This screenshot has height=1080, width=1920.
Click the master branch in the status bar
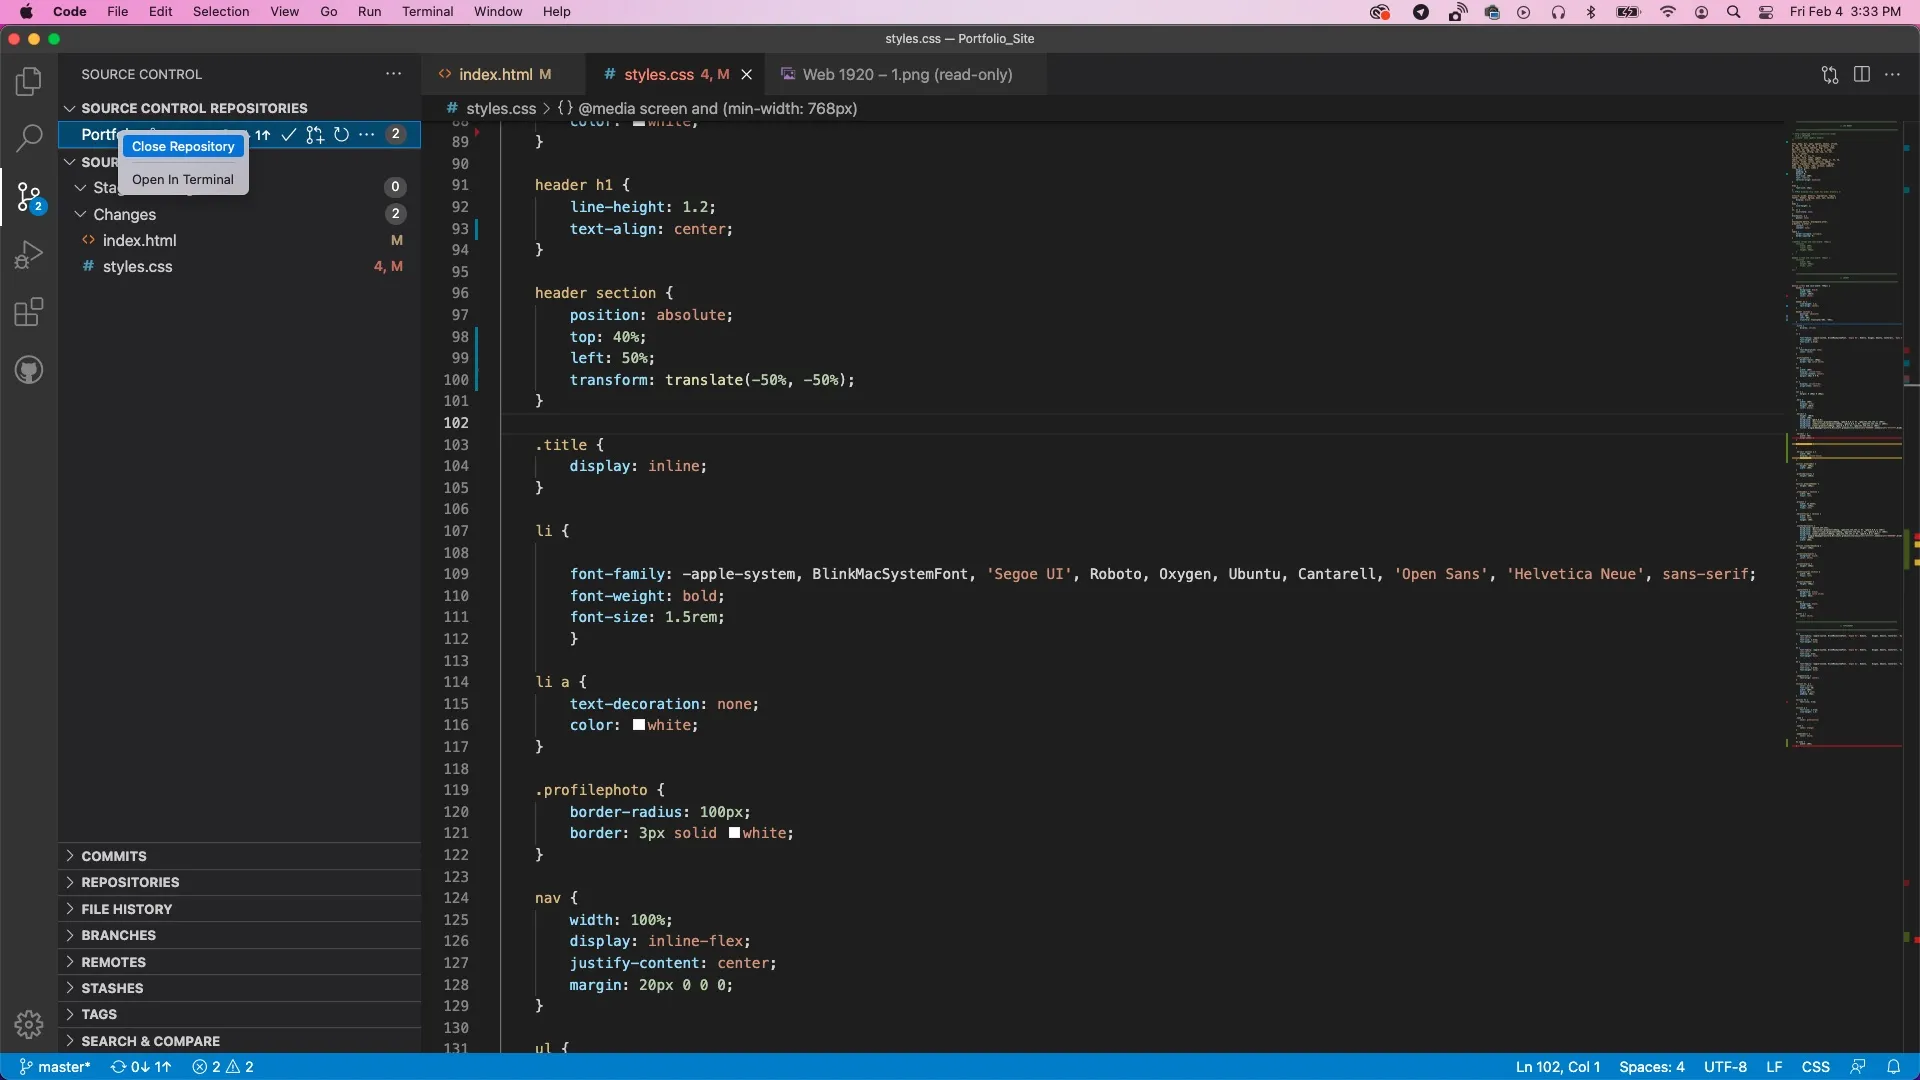tap(55, 1067)
